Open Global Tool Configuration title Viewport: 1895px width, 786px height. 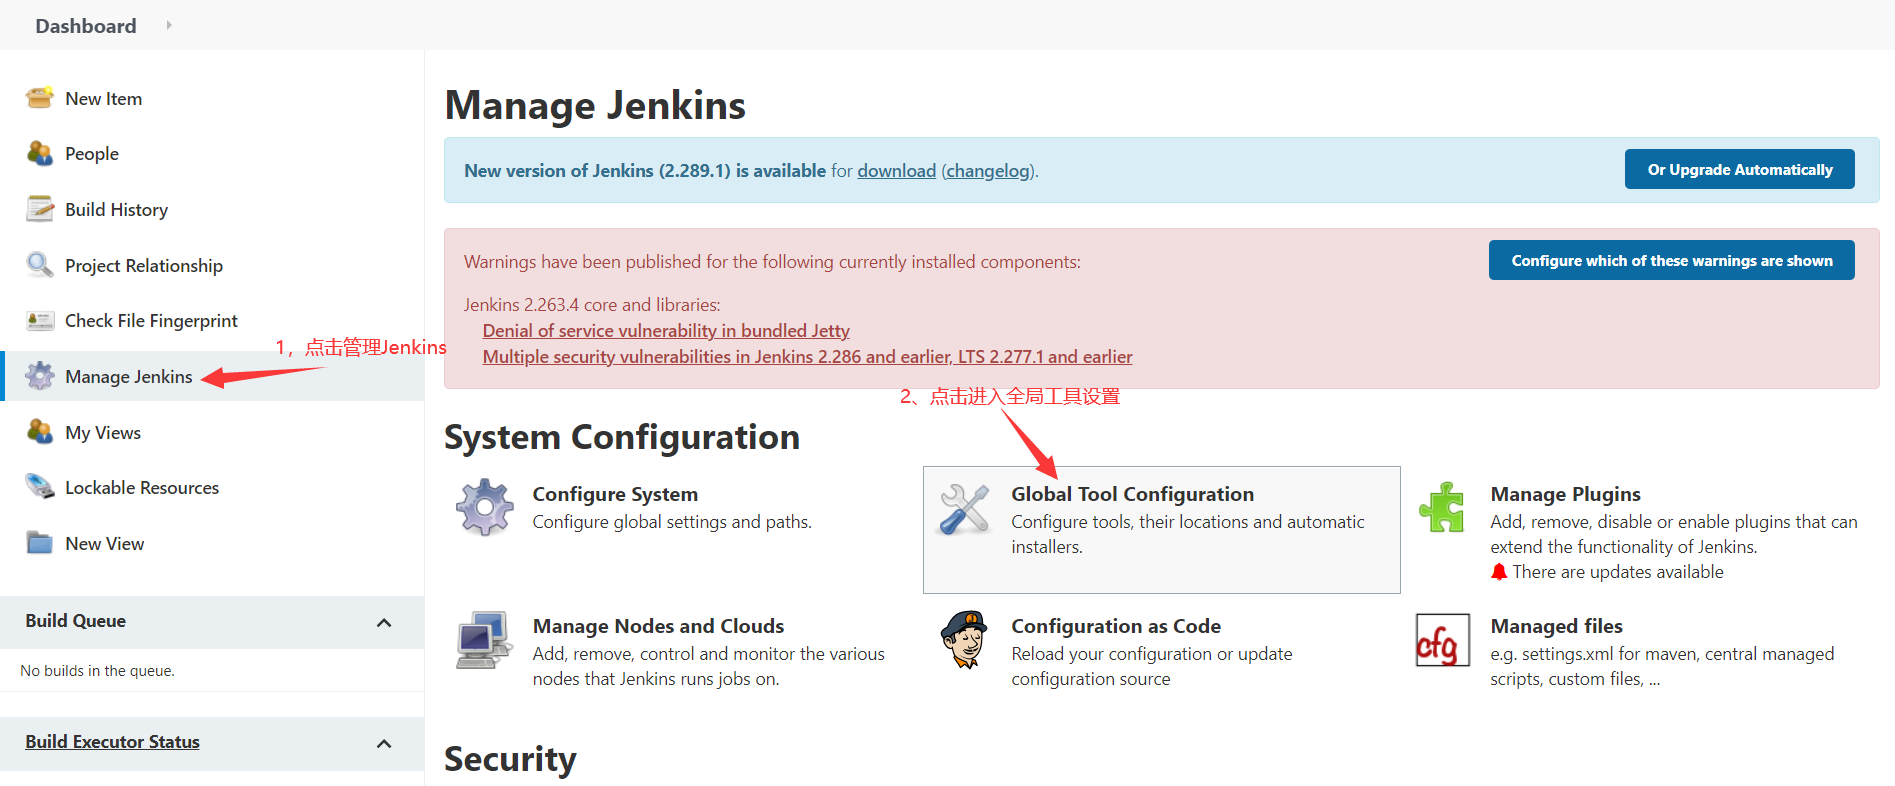(1132, 494)
